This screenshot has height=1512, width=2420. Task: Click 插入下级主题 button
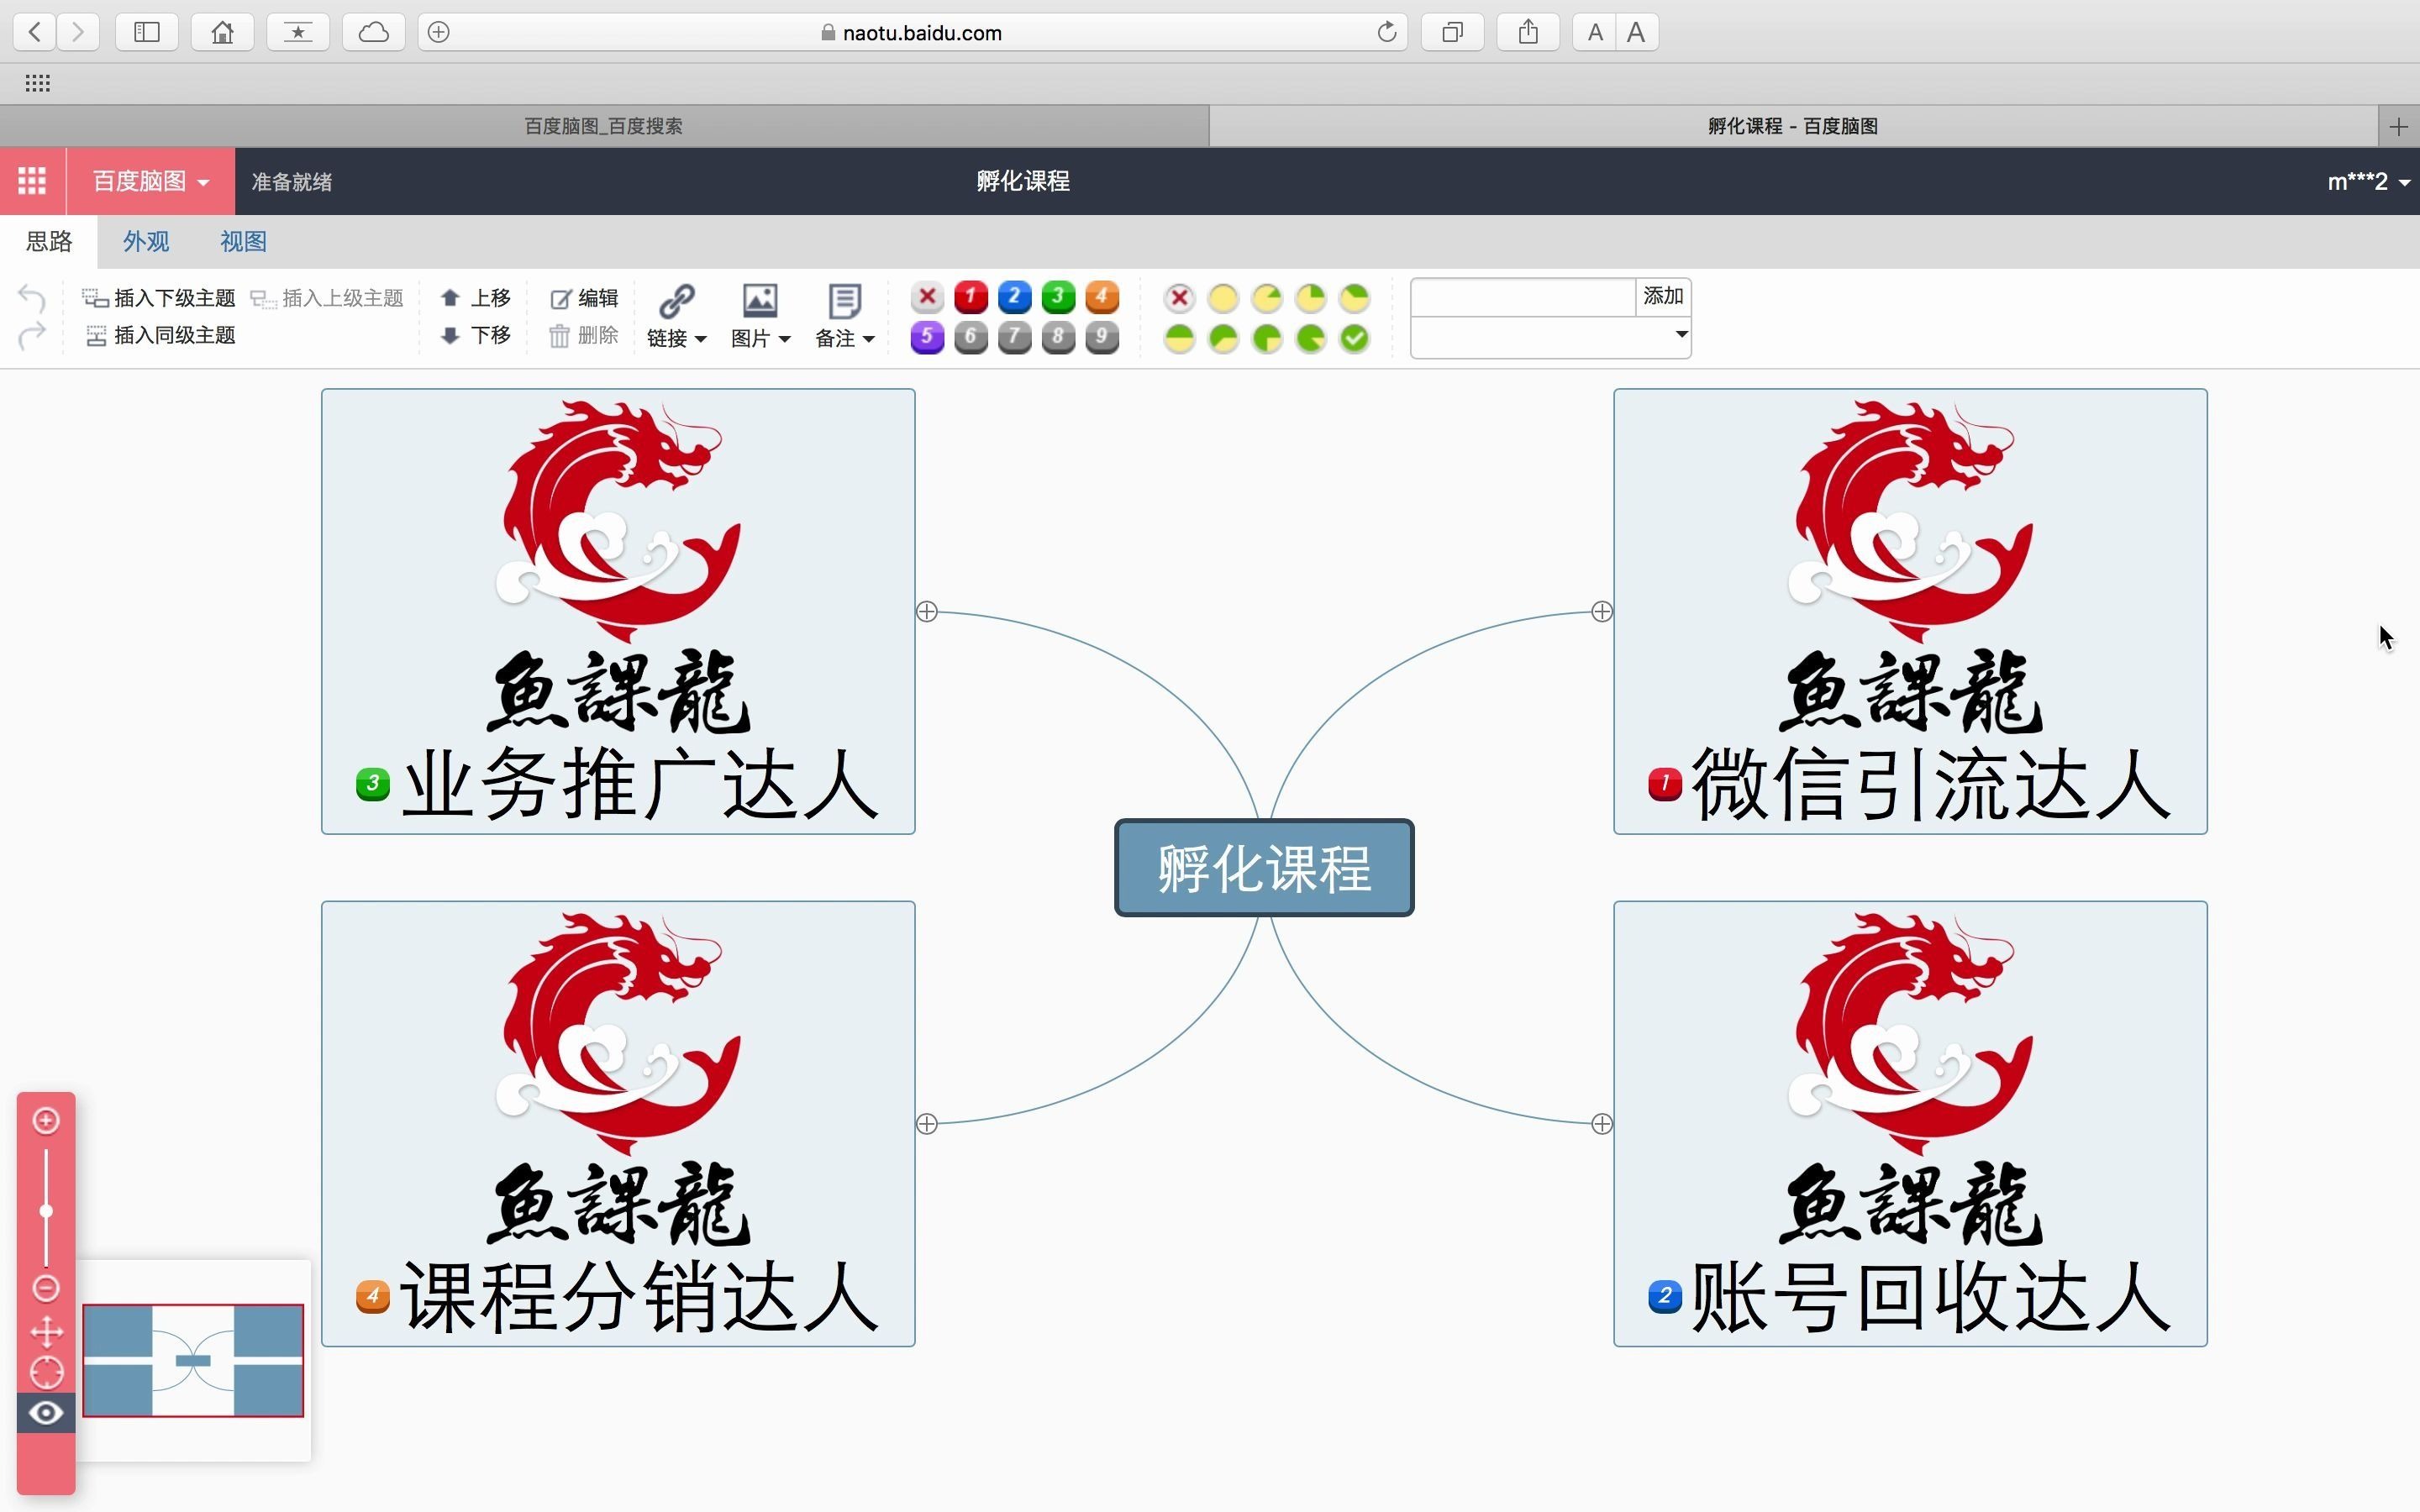click(159, 298)
